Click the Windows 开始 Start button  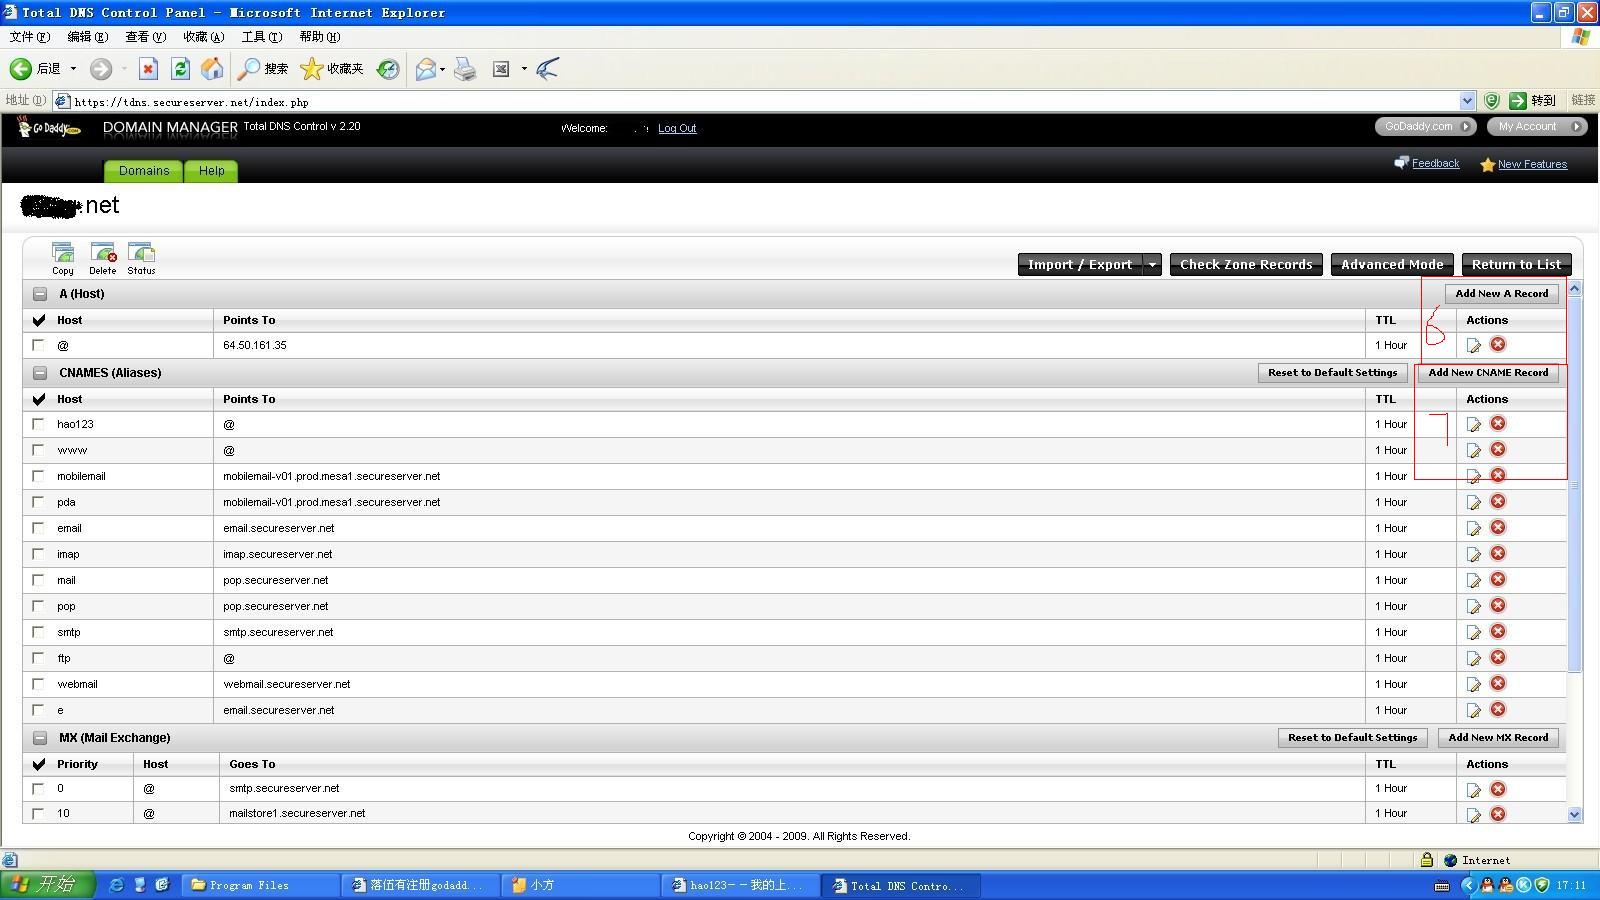click(47, 885)
